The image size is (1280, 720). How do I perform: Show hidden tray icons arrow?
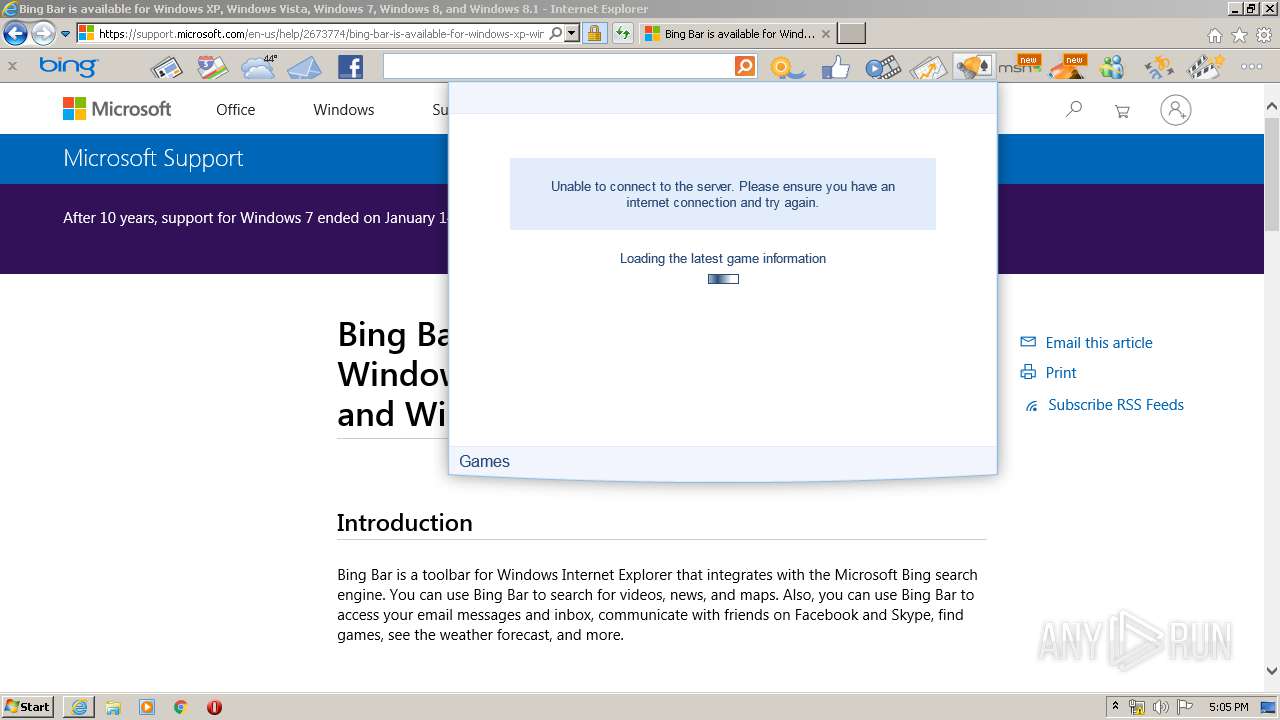pos(1115,707)
